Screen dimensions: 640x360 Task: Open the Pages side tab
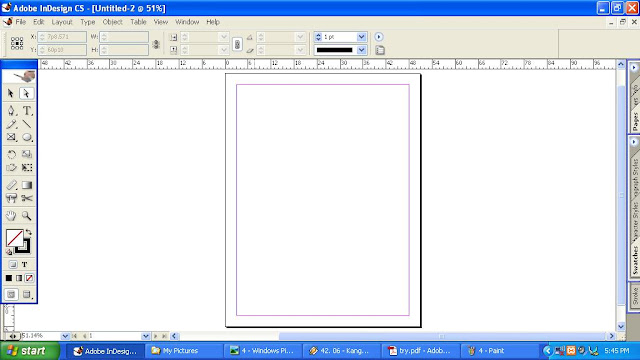coord(635,121)
